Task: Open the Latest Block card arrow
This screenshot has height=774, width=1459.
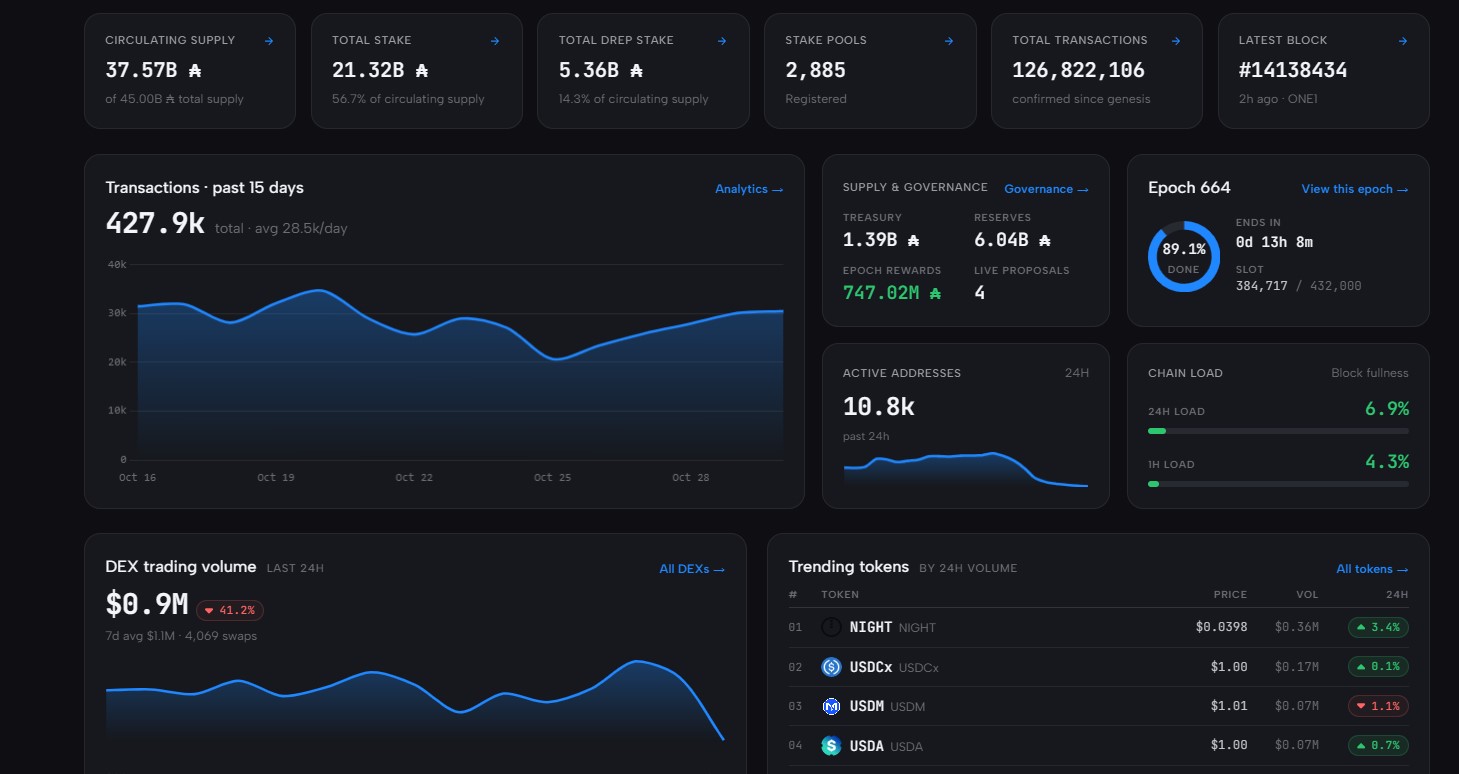Action: [x=1403, y=41]
